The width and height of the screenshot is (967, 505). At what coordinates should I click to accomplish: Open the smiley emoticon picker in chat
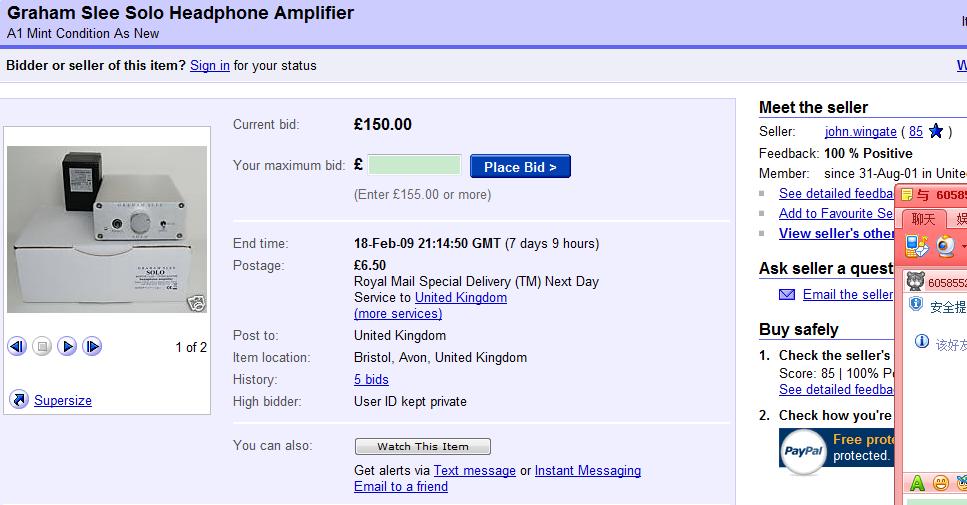coord(940,483)
